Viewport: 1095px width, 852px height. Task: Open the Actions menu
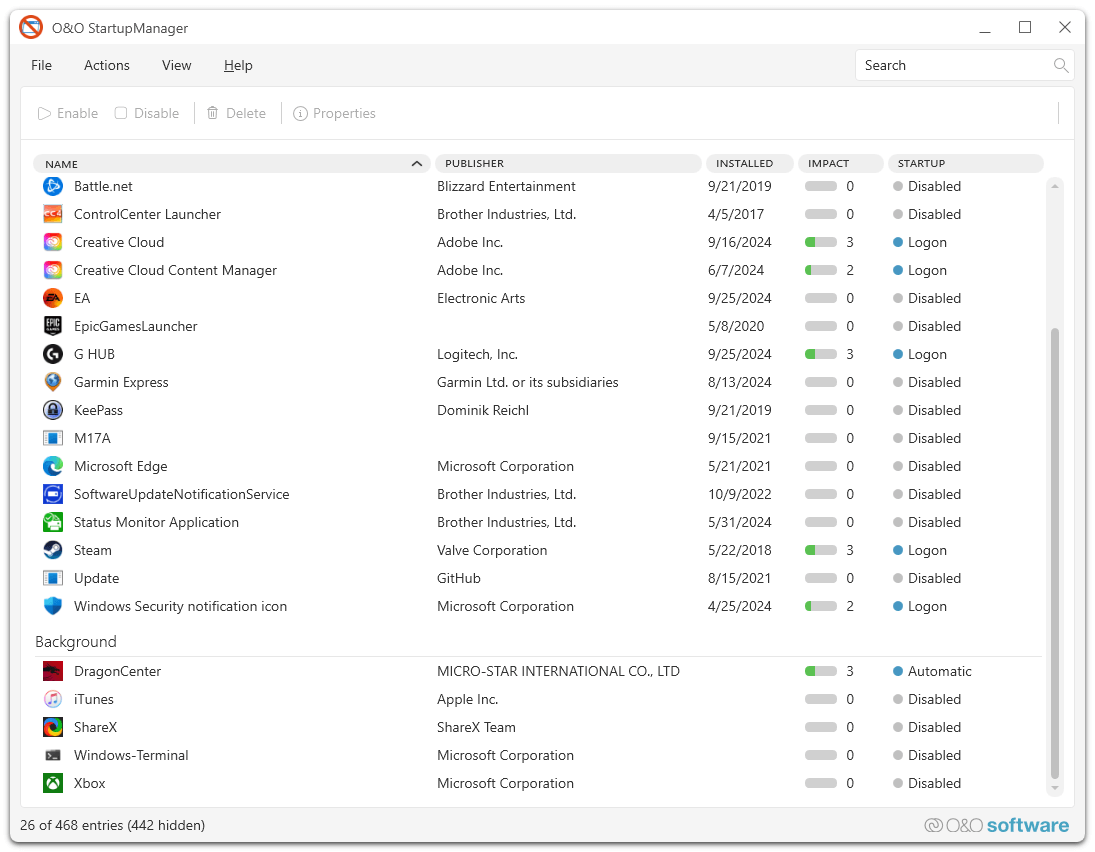[x=107, y=65]
